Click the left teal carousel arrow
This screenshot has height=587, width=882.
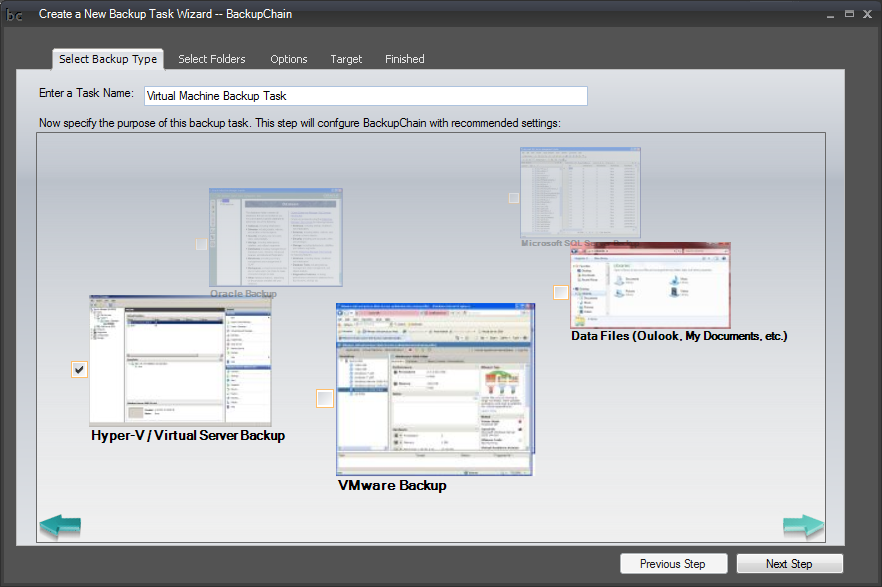(60, 526)
